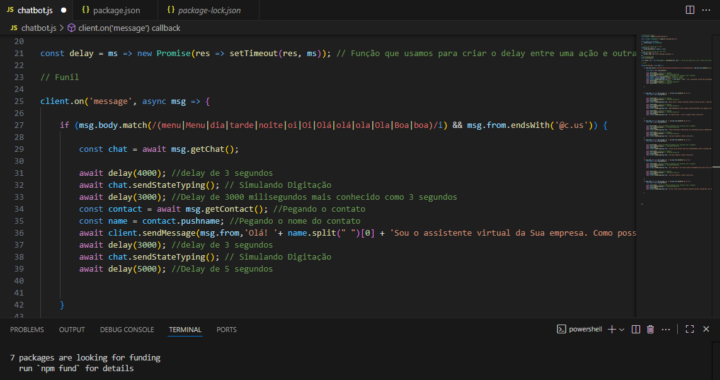Kill terminal with trash icon
The image size is (720, 380).
click(650, 329)
